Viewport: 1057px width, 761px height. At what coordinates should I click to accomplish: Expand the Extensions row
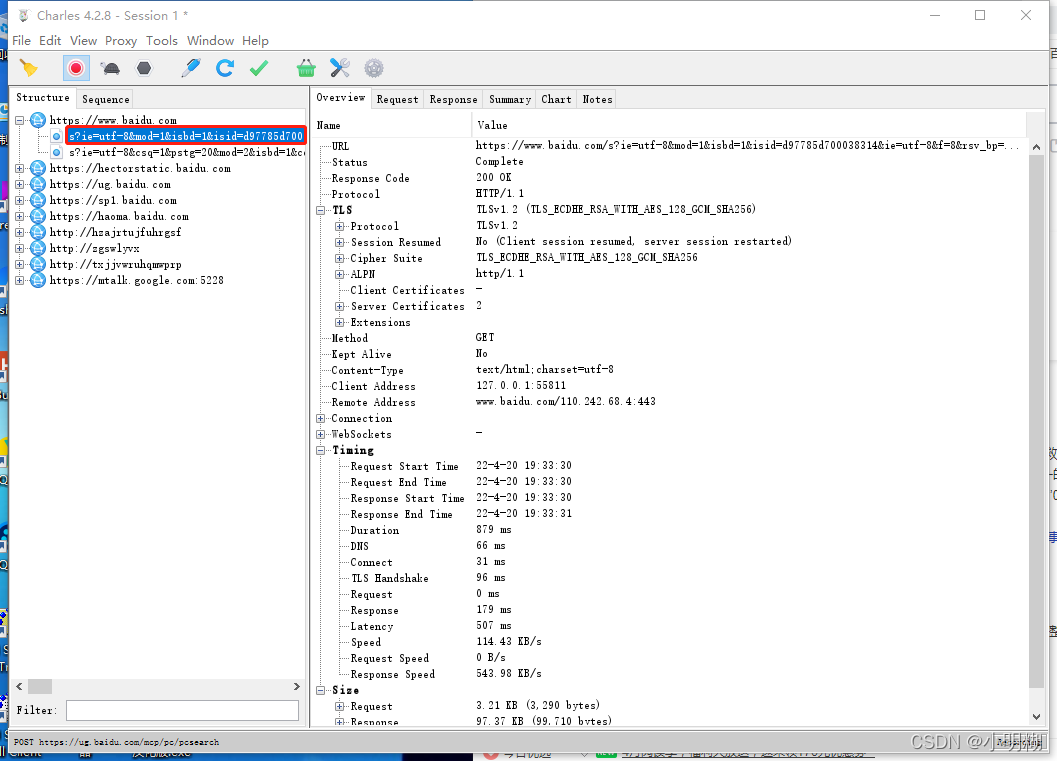click(x=340, y=323)
